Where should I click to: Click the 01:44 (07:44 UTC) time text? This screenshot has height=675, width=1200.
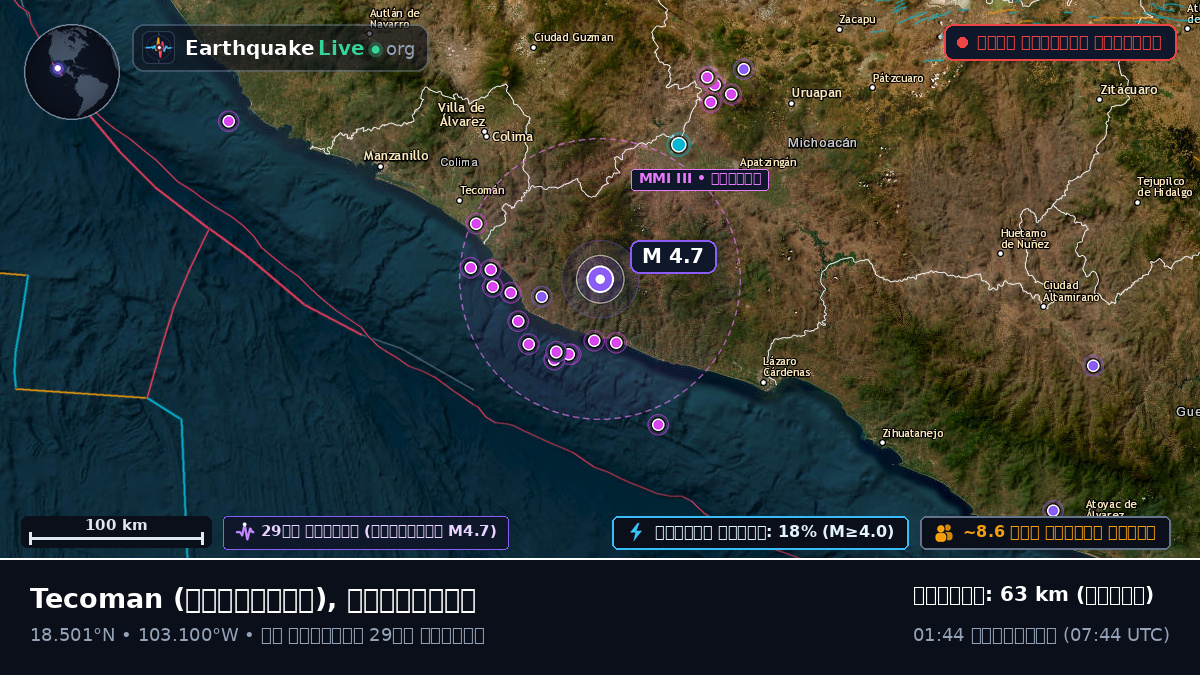coord(1041,635)
